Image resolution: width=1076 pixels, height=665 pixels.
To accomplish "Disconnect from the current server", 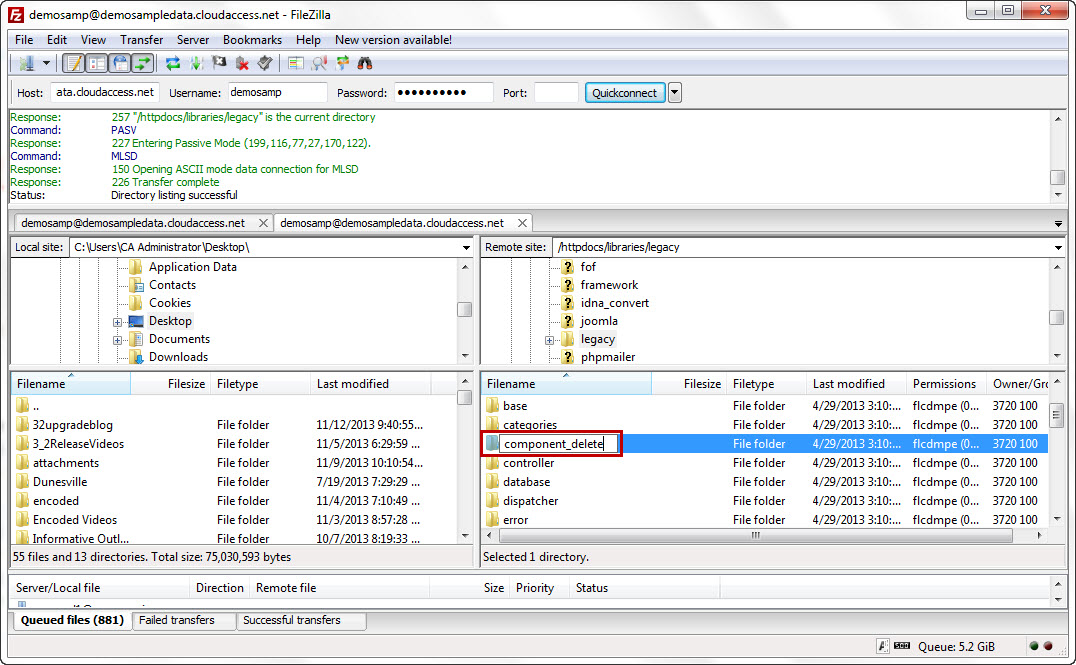I will pos(242,63).
